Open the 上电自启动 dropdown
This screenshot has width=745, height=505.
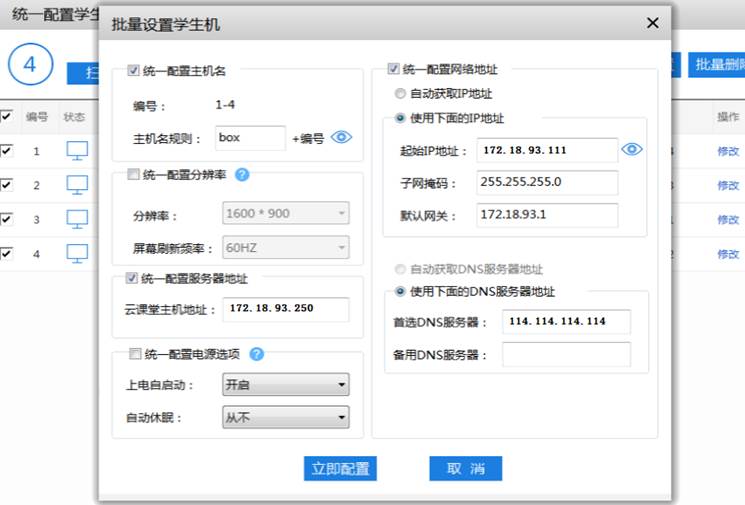tap(285, 385)
